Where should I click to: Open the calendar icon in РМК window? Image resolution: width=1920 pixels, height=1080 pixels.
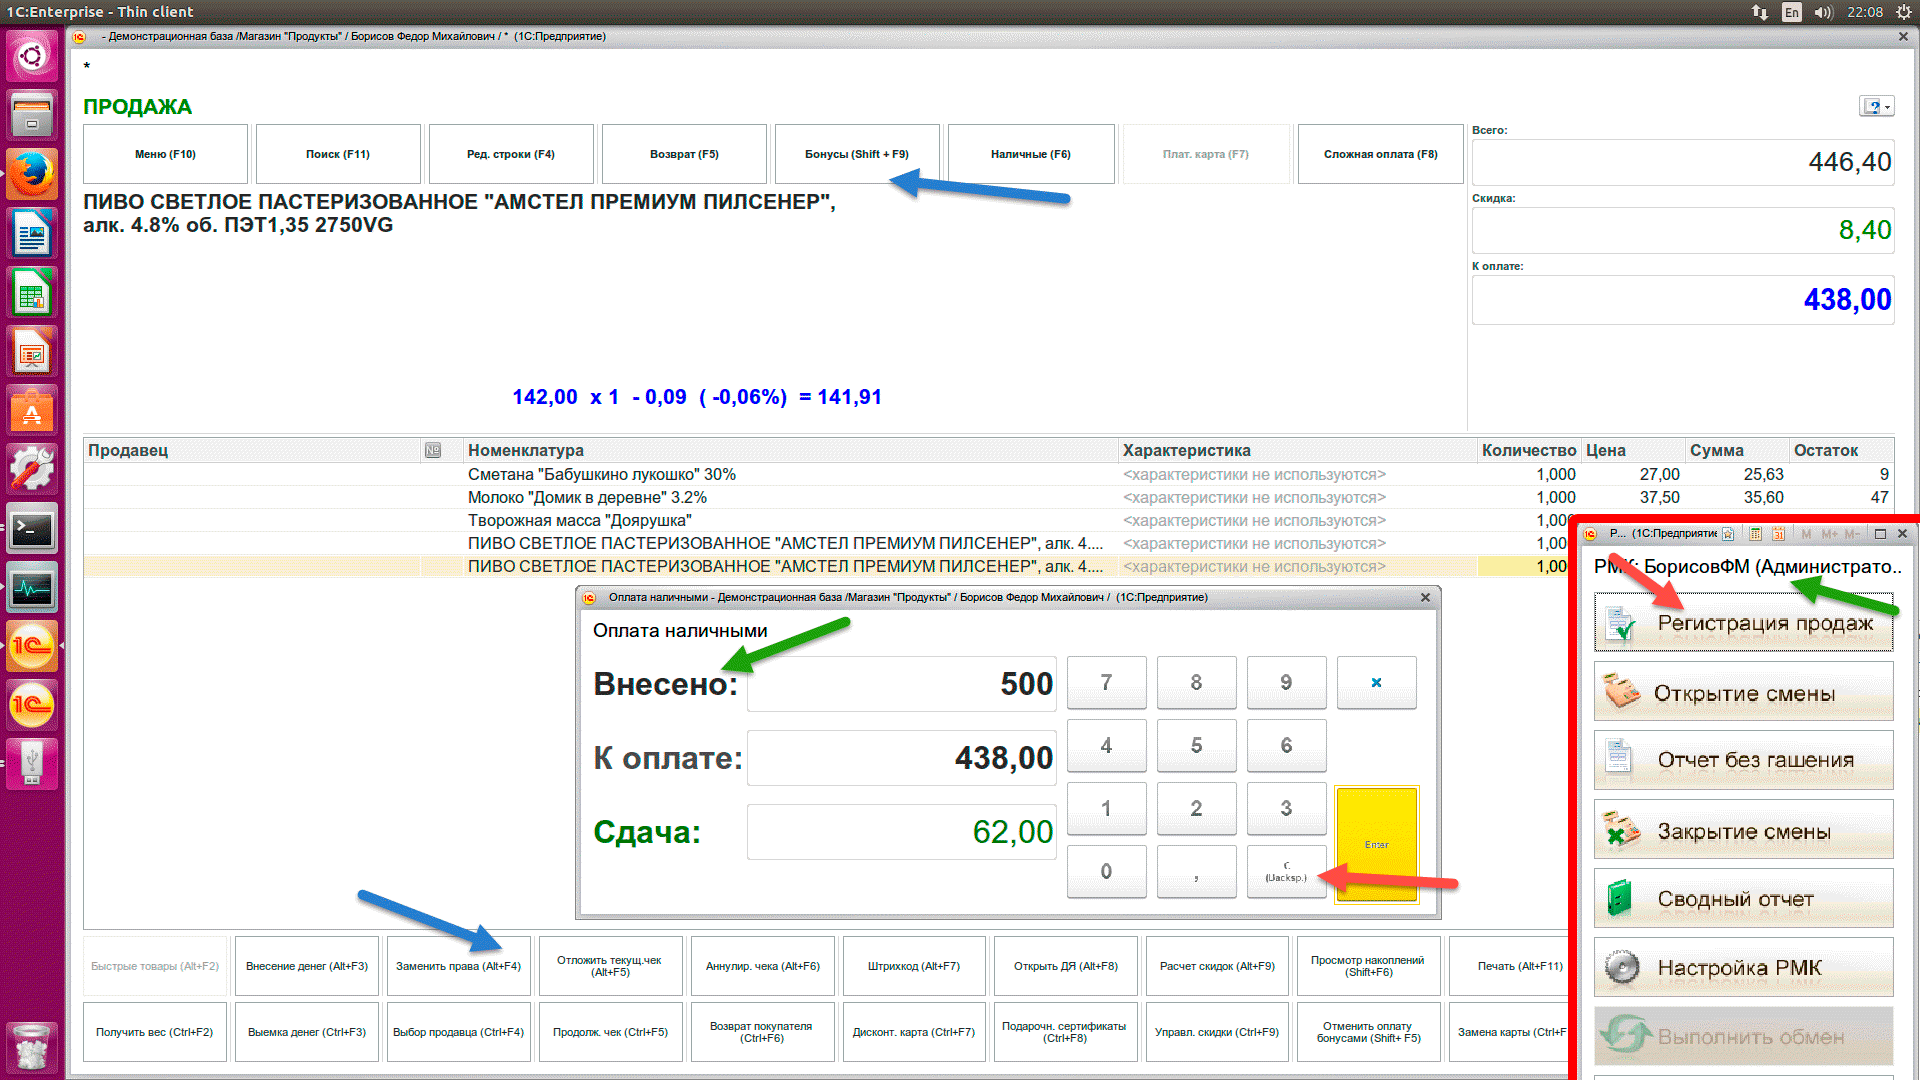coord(1779,534)
